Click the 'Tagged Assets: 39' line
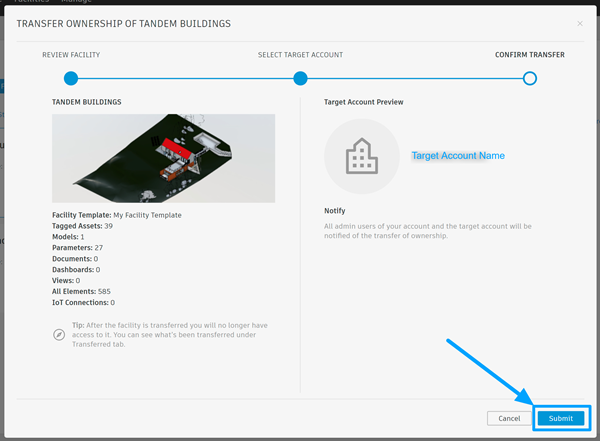 point(82,226)
